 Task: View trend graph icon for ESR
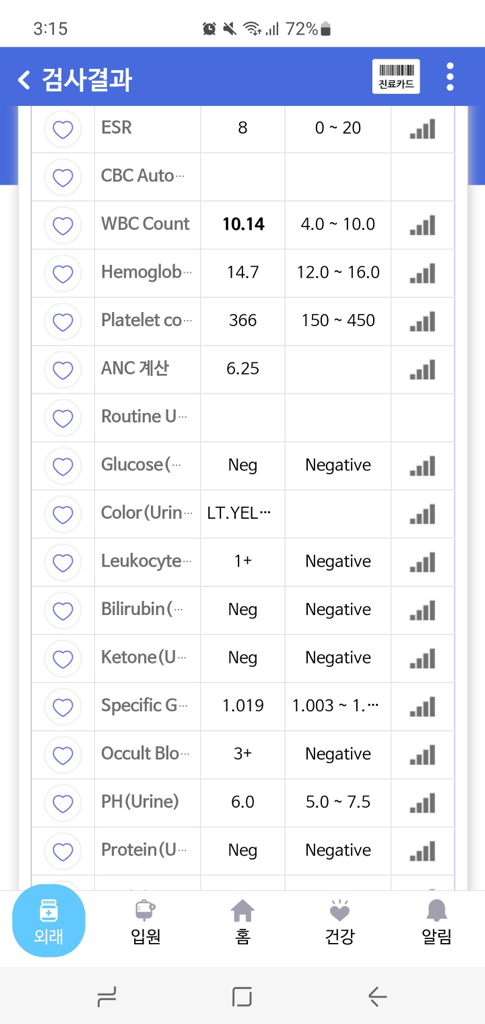(x=422, y=129)
